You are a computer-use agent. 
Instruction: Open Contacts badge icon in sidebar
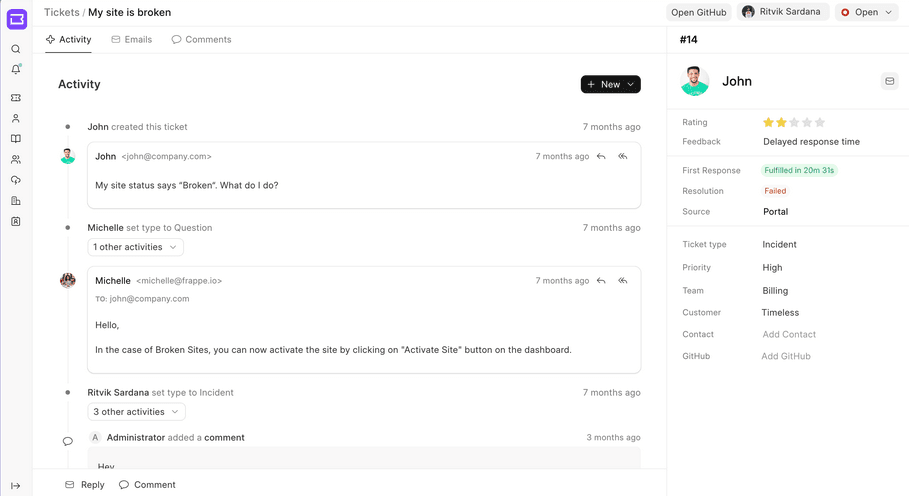coord(16,221)
